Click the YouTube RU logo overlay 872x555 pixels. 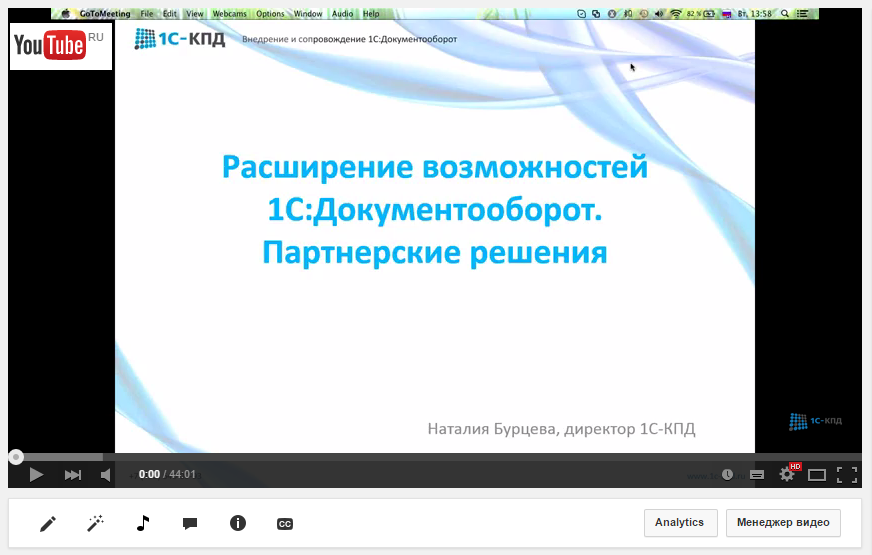61,46
